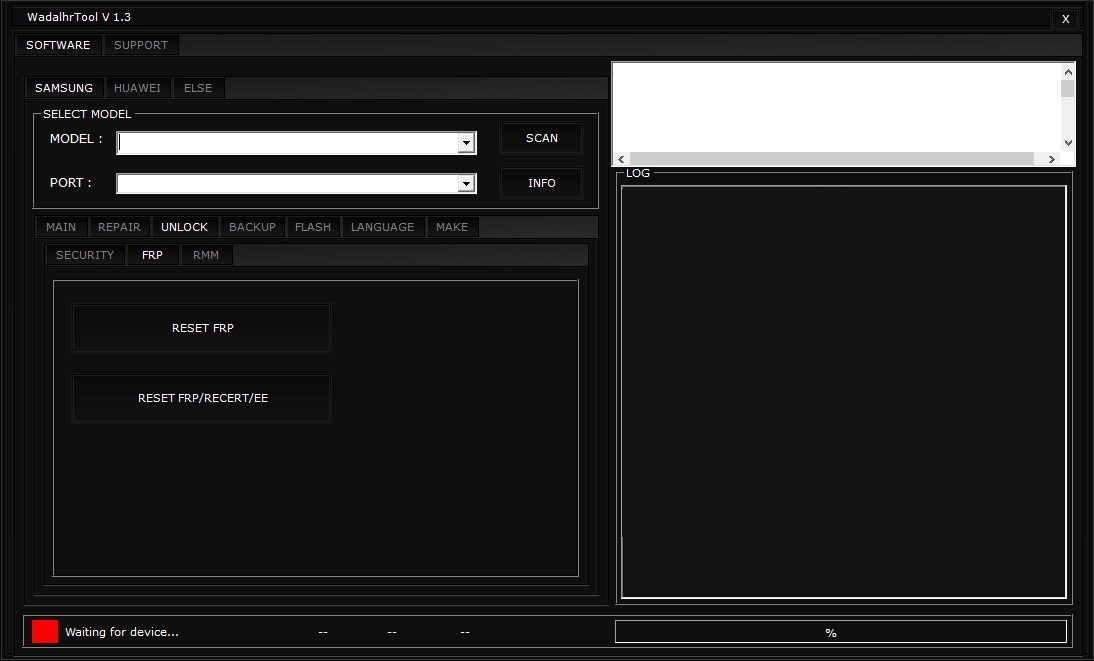1094x661 pixels.
Task: Open the MODEL selection dropdown
Action: (466, 142)
